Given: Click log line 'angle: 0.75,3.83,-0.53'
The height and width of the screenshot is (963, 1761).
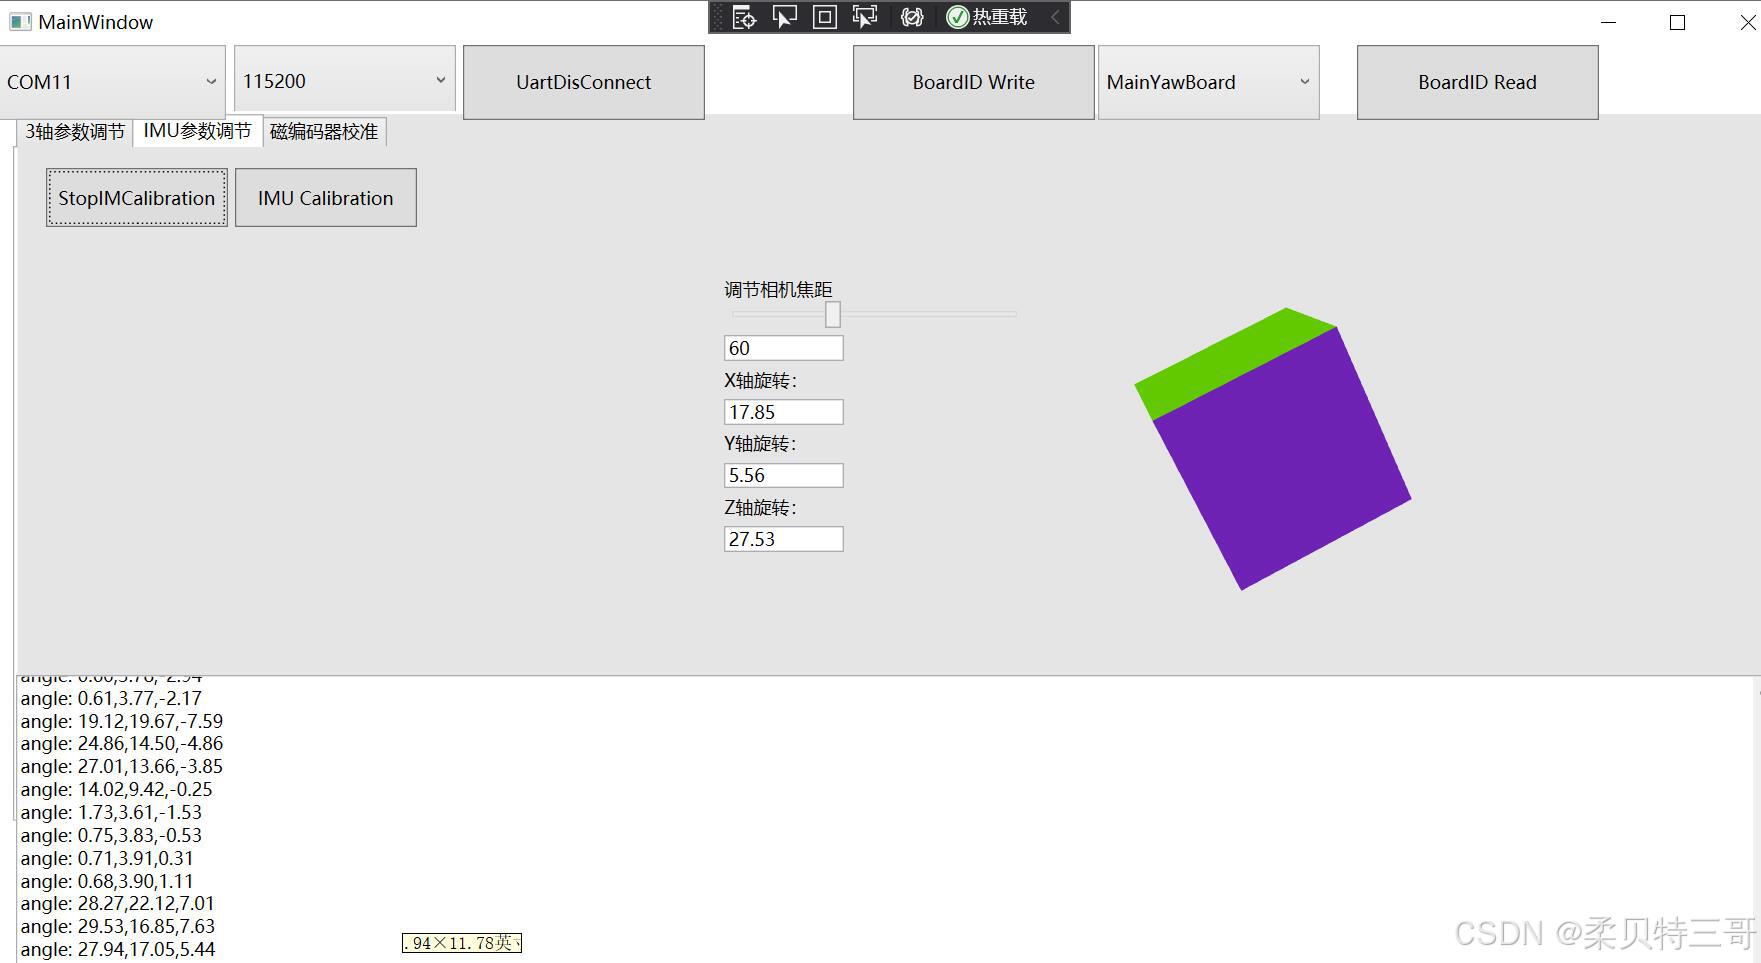Looking at the screenshot, I should coord(111,835).
